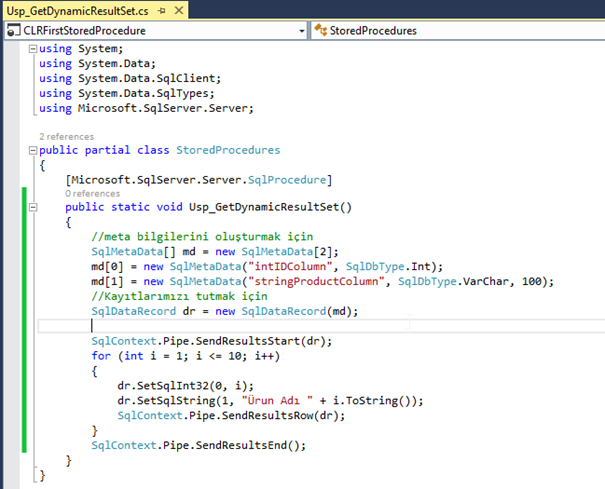Click 'using System.Data.SqlTypes;' line
This screenshot has width=605, height=489.
point(127,93)
